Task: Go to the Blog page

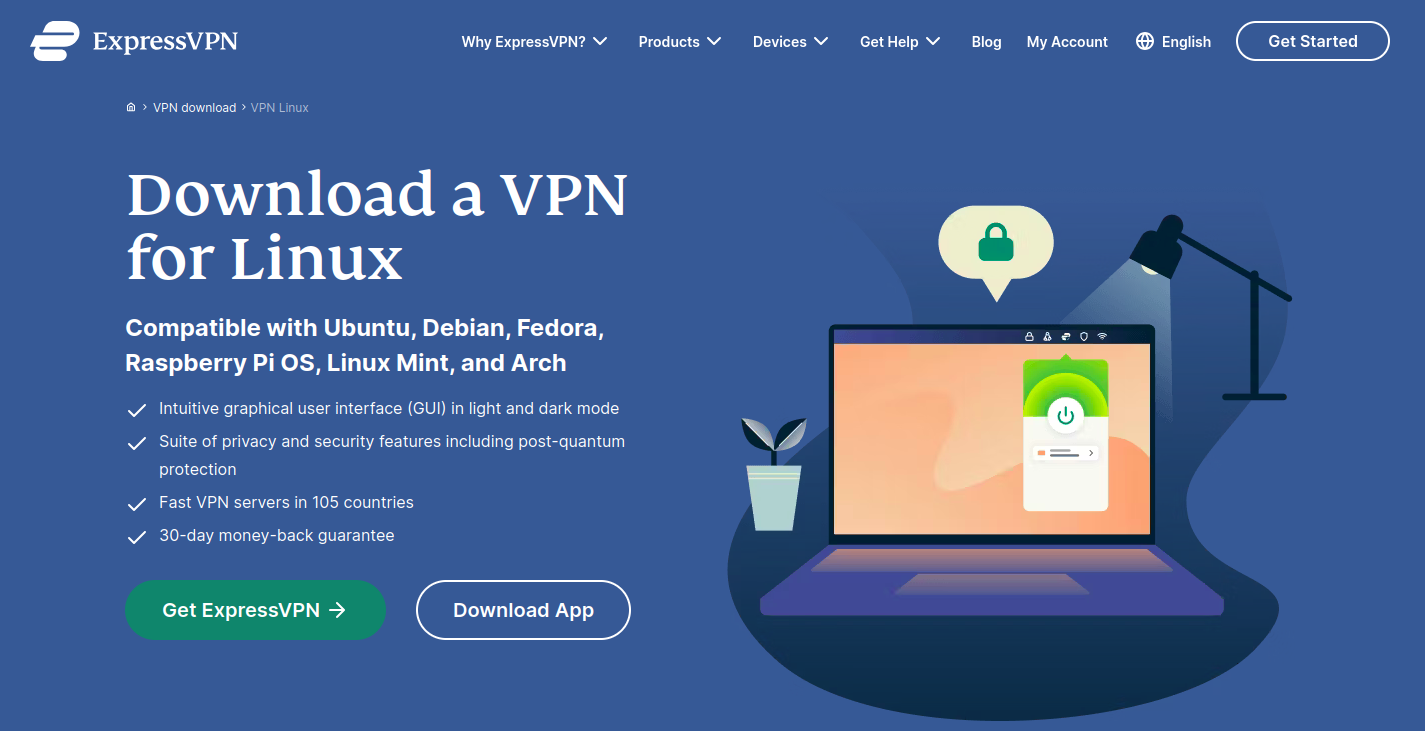Action: tap(986, 42)
